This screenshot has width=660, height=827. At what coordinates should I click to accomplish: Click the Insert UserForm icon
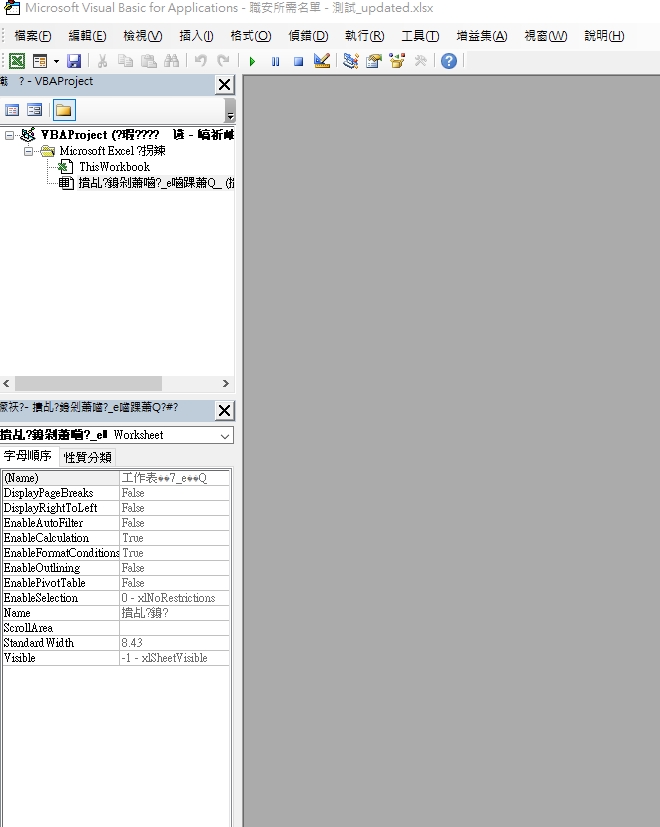(40, 61)
